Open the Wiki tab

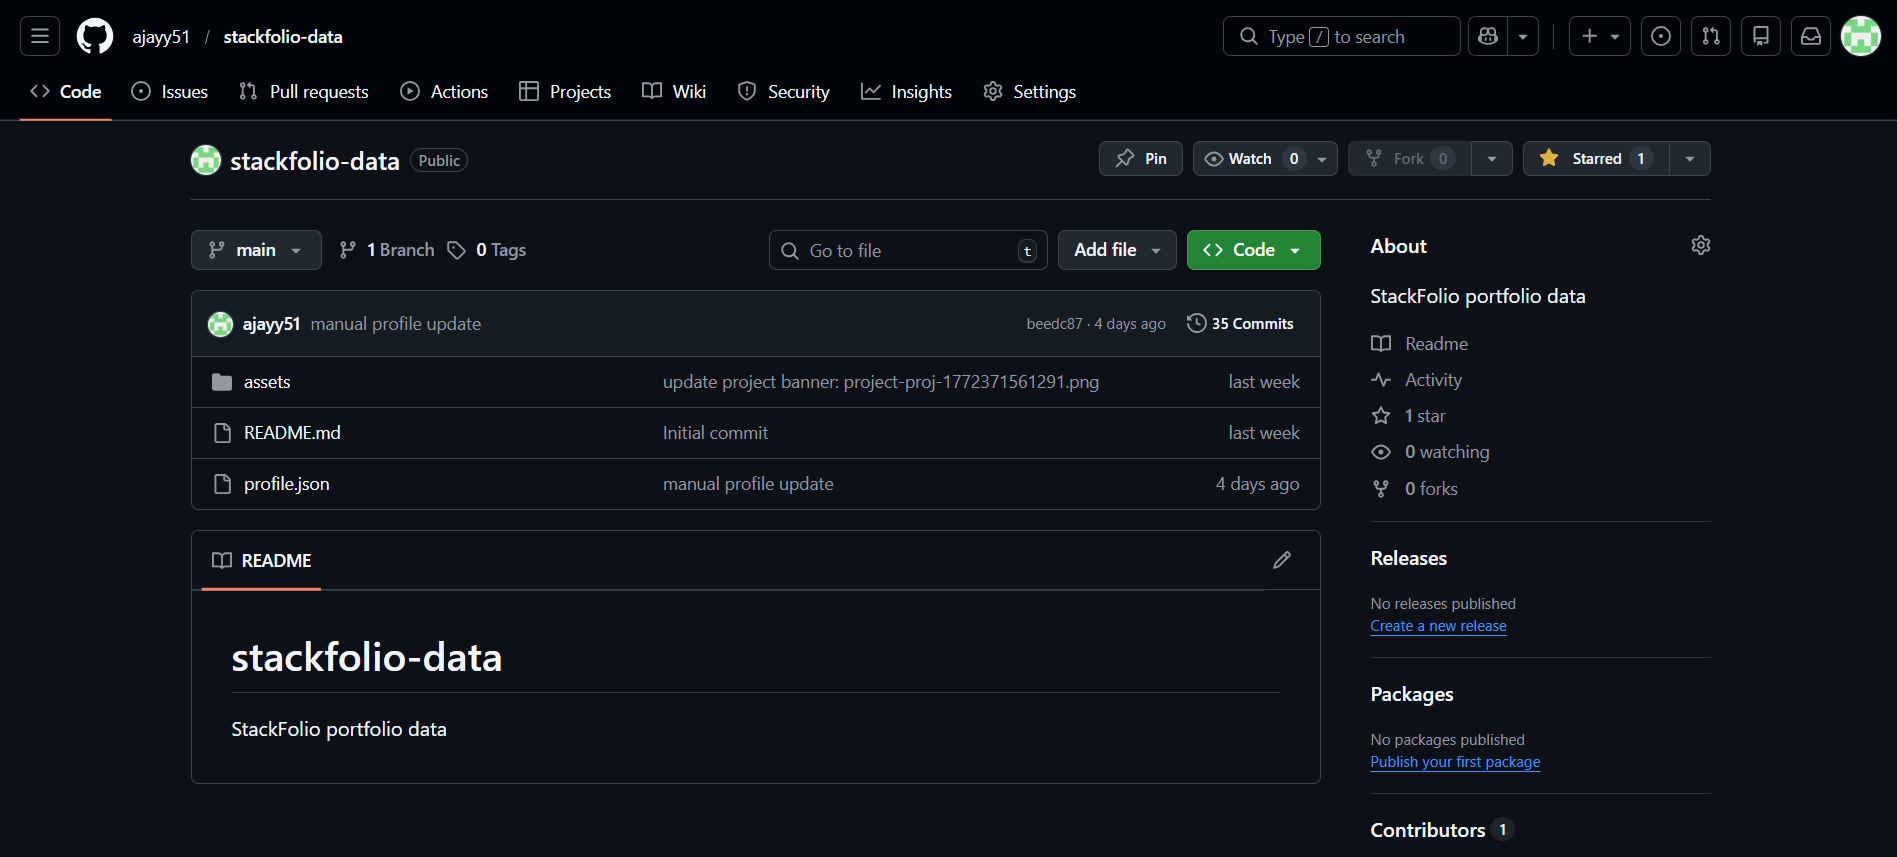click(x=674, y=91)
